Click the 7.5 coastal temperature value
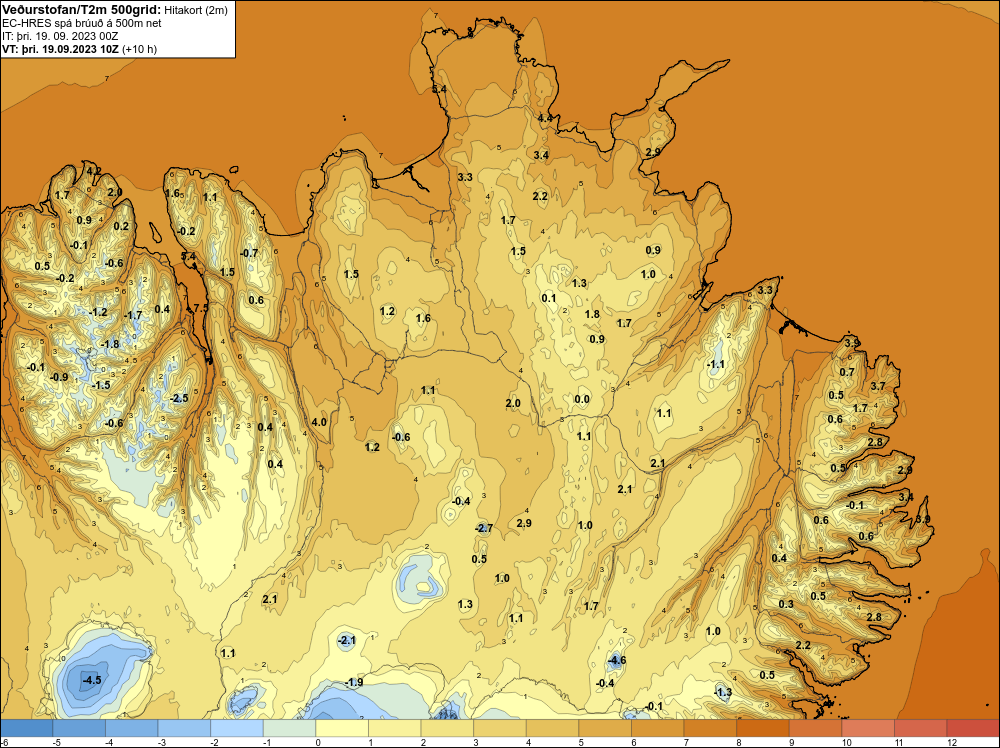1000x748 pixels. click(201, 307)
